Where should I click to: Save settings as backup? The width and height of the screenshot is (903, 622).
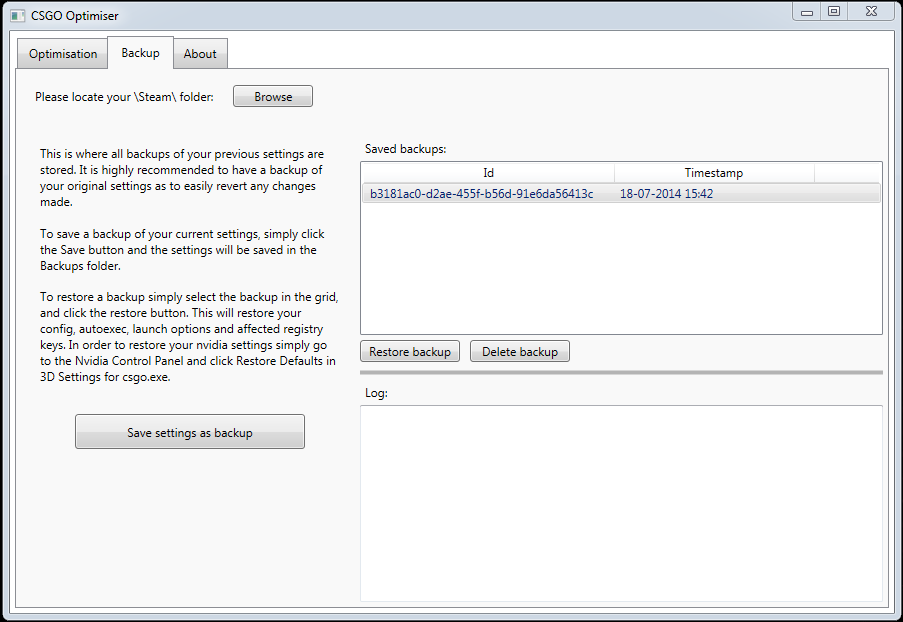[x=189, y=432]
